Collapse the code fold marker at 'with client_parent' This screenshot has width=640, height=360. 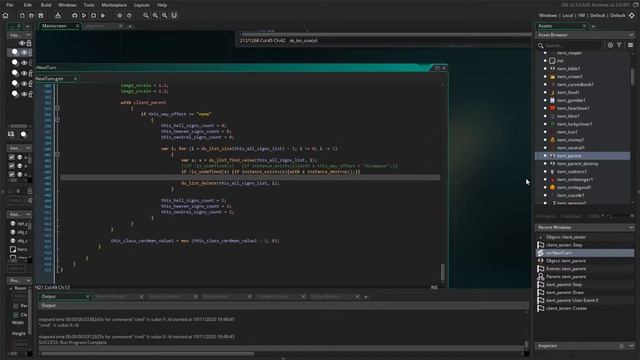click(x=57, y=109)
